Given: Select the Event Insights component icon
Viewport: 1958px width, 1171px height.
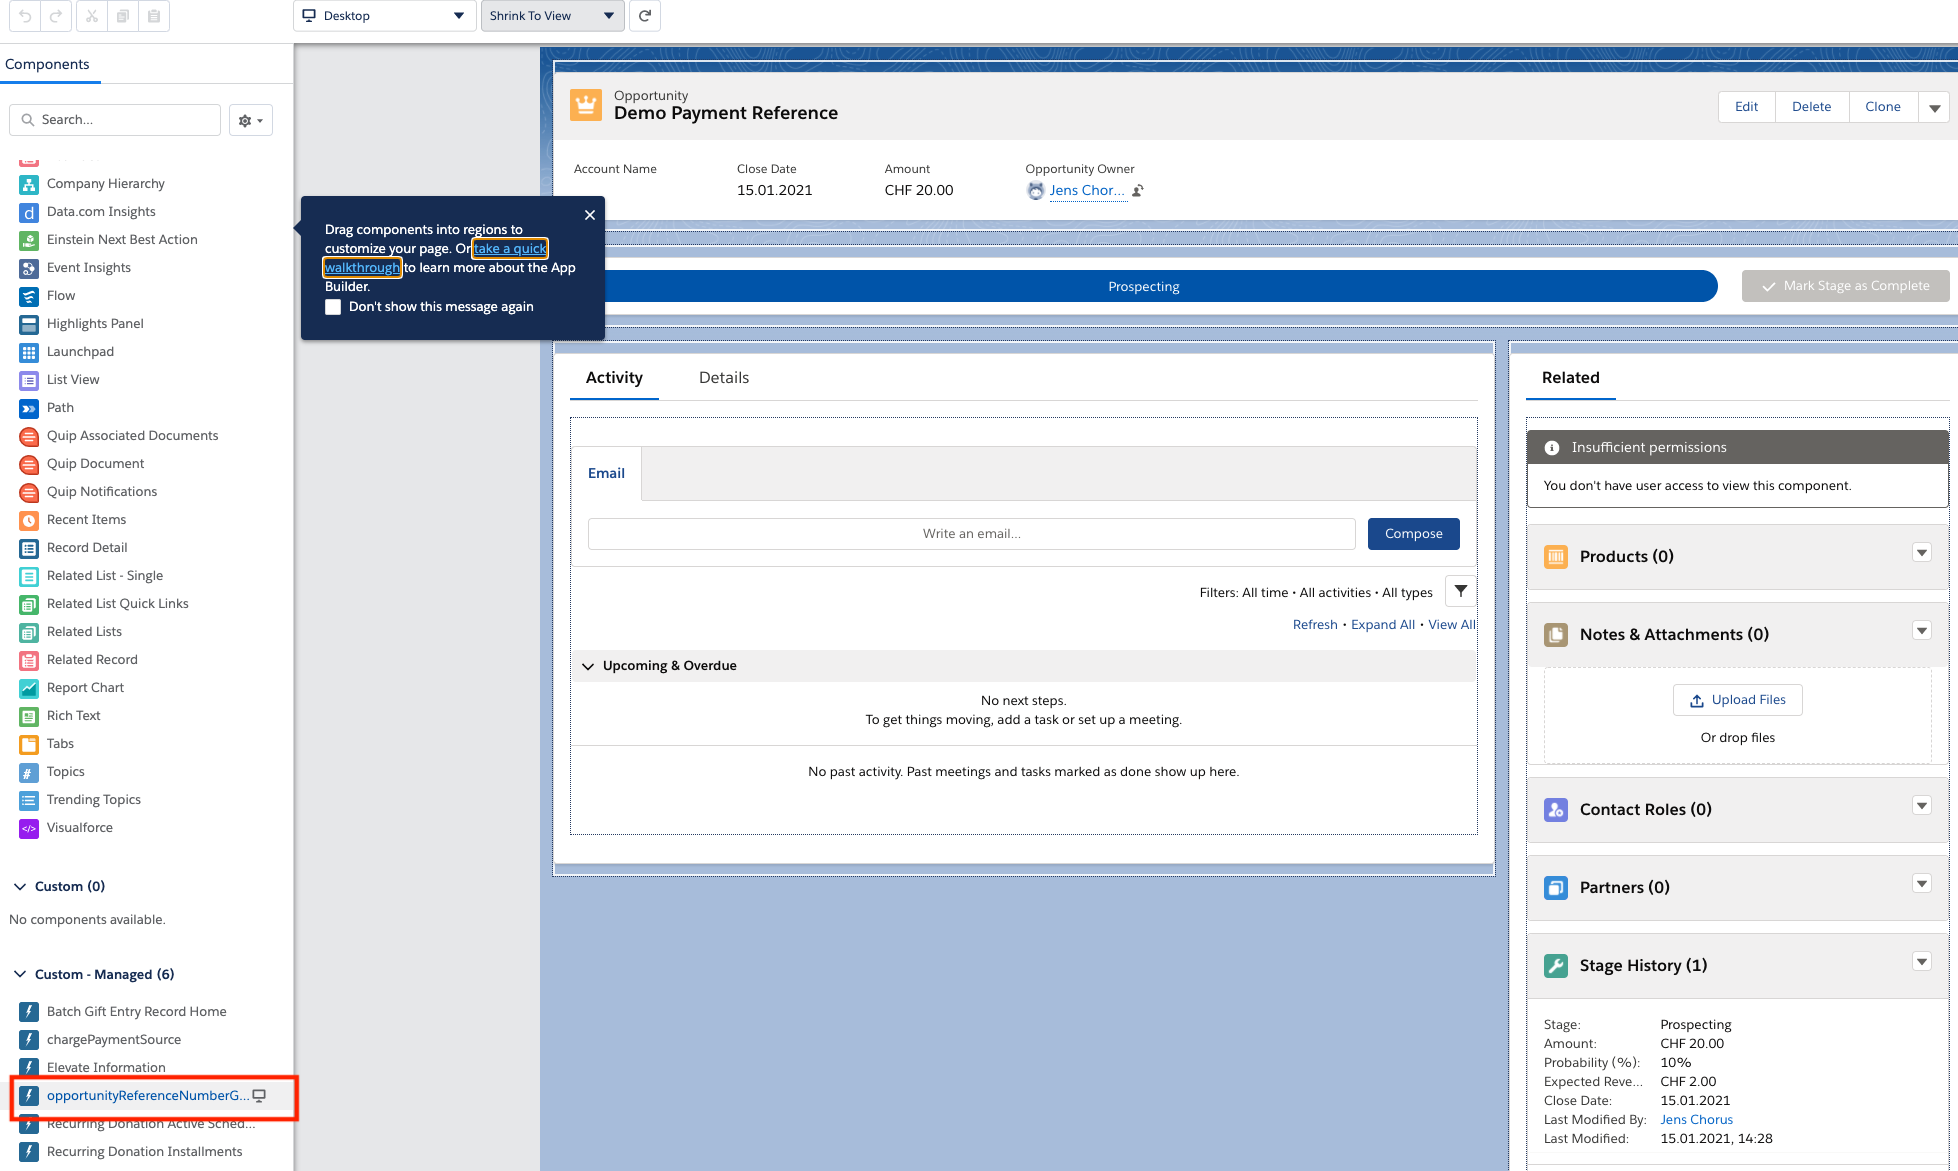Looking at the screenshot, I should point(29,268).
